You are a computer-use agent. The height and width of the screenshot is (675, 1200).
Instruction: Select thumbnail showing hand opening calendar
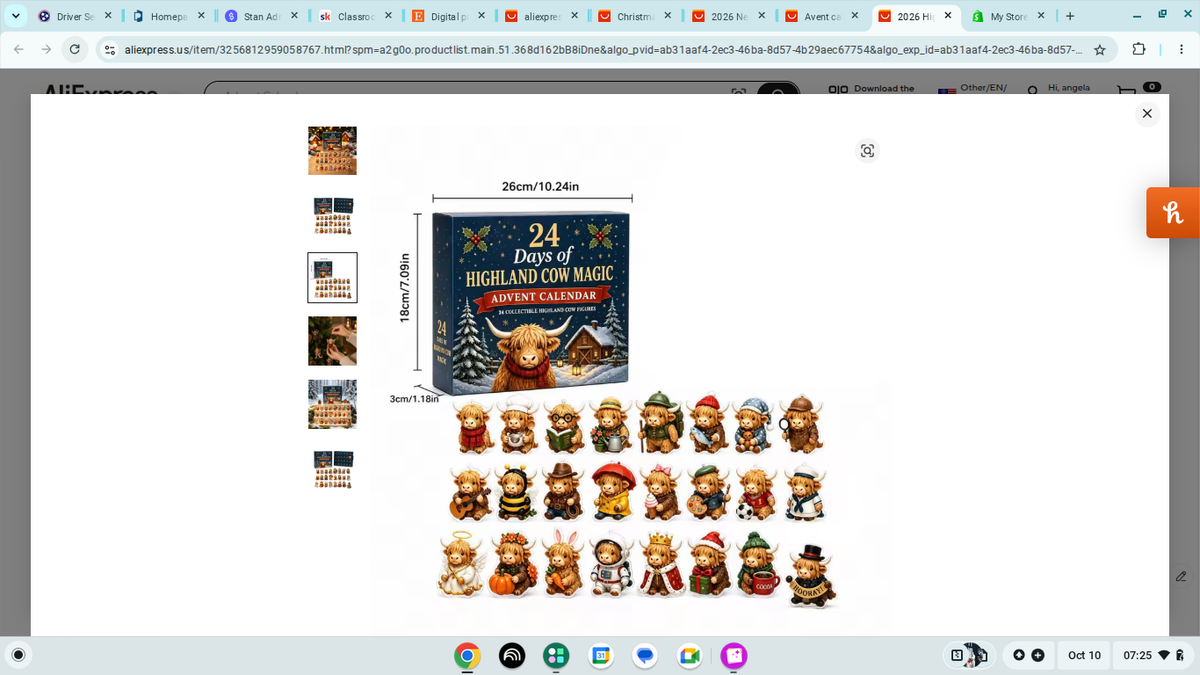332,341
